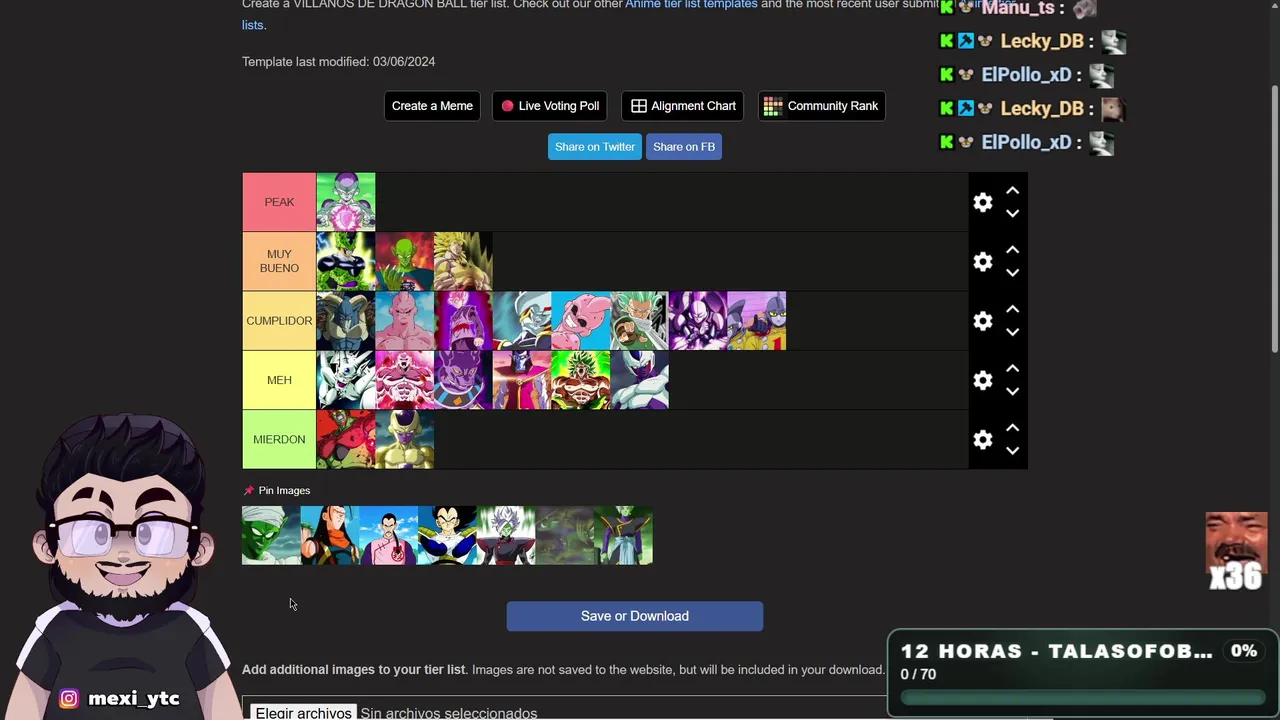
Task: Move MIERDON row down
Action: click(1012, 450)
